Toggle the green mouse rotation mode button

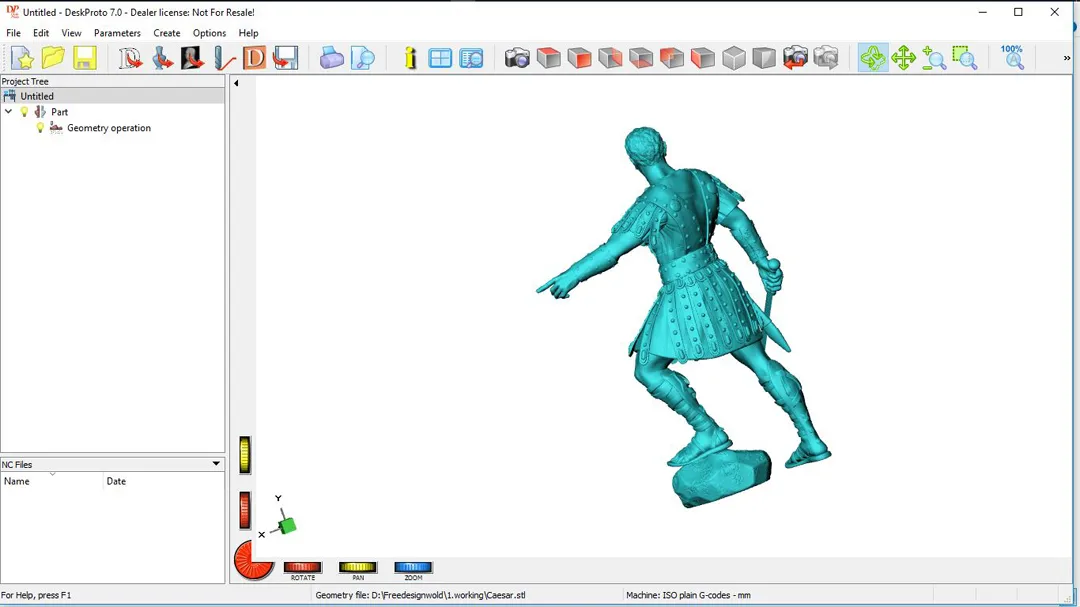(x=873, y=58)
